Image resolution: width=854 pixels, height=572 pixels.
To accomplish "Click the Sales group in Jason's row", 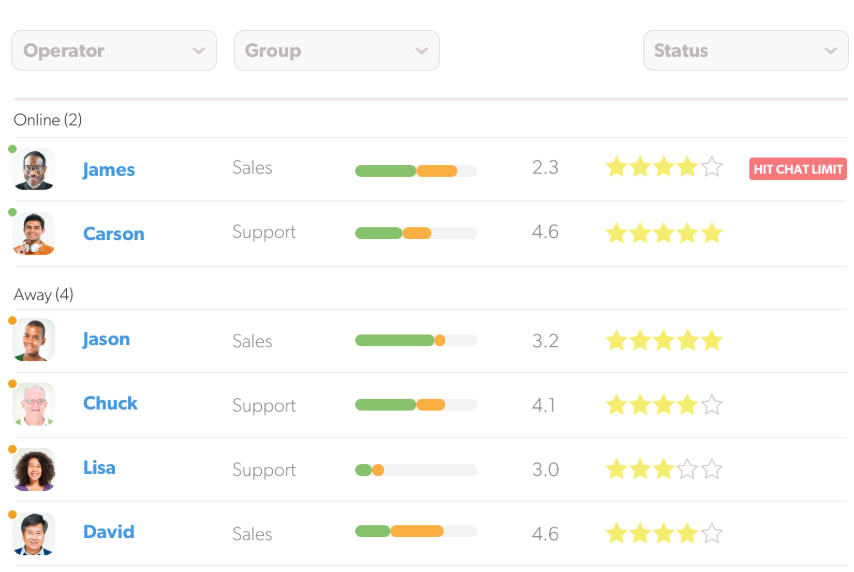I will (252, 341).
